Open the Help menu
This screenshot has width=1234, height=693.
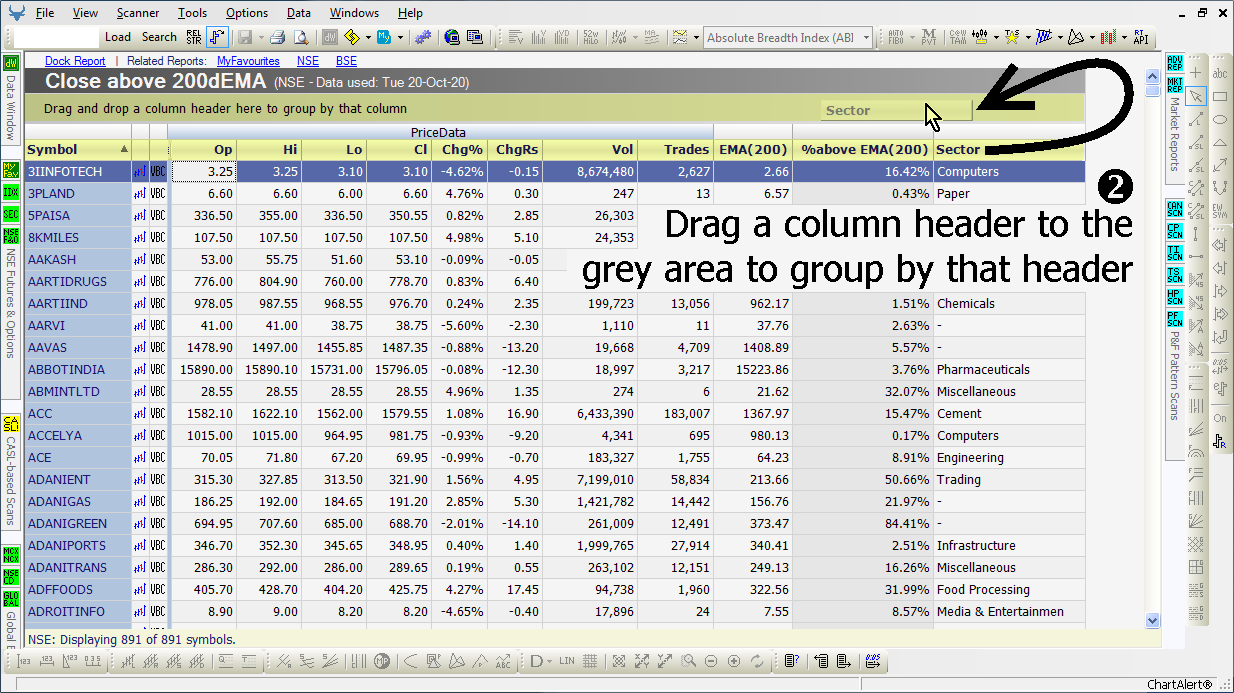tap(410, 13)
